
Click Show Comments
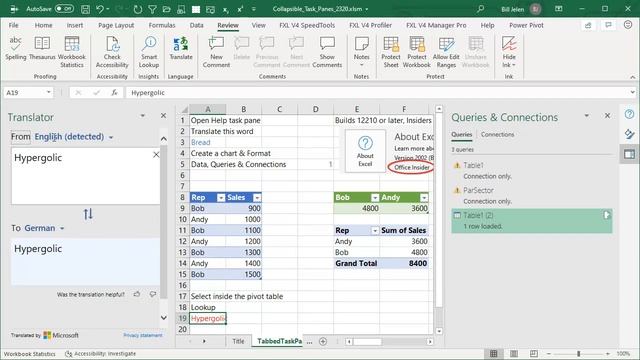pyautogui.click(x=327, y=52)
